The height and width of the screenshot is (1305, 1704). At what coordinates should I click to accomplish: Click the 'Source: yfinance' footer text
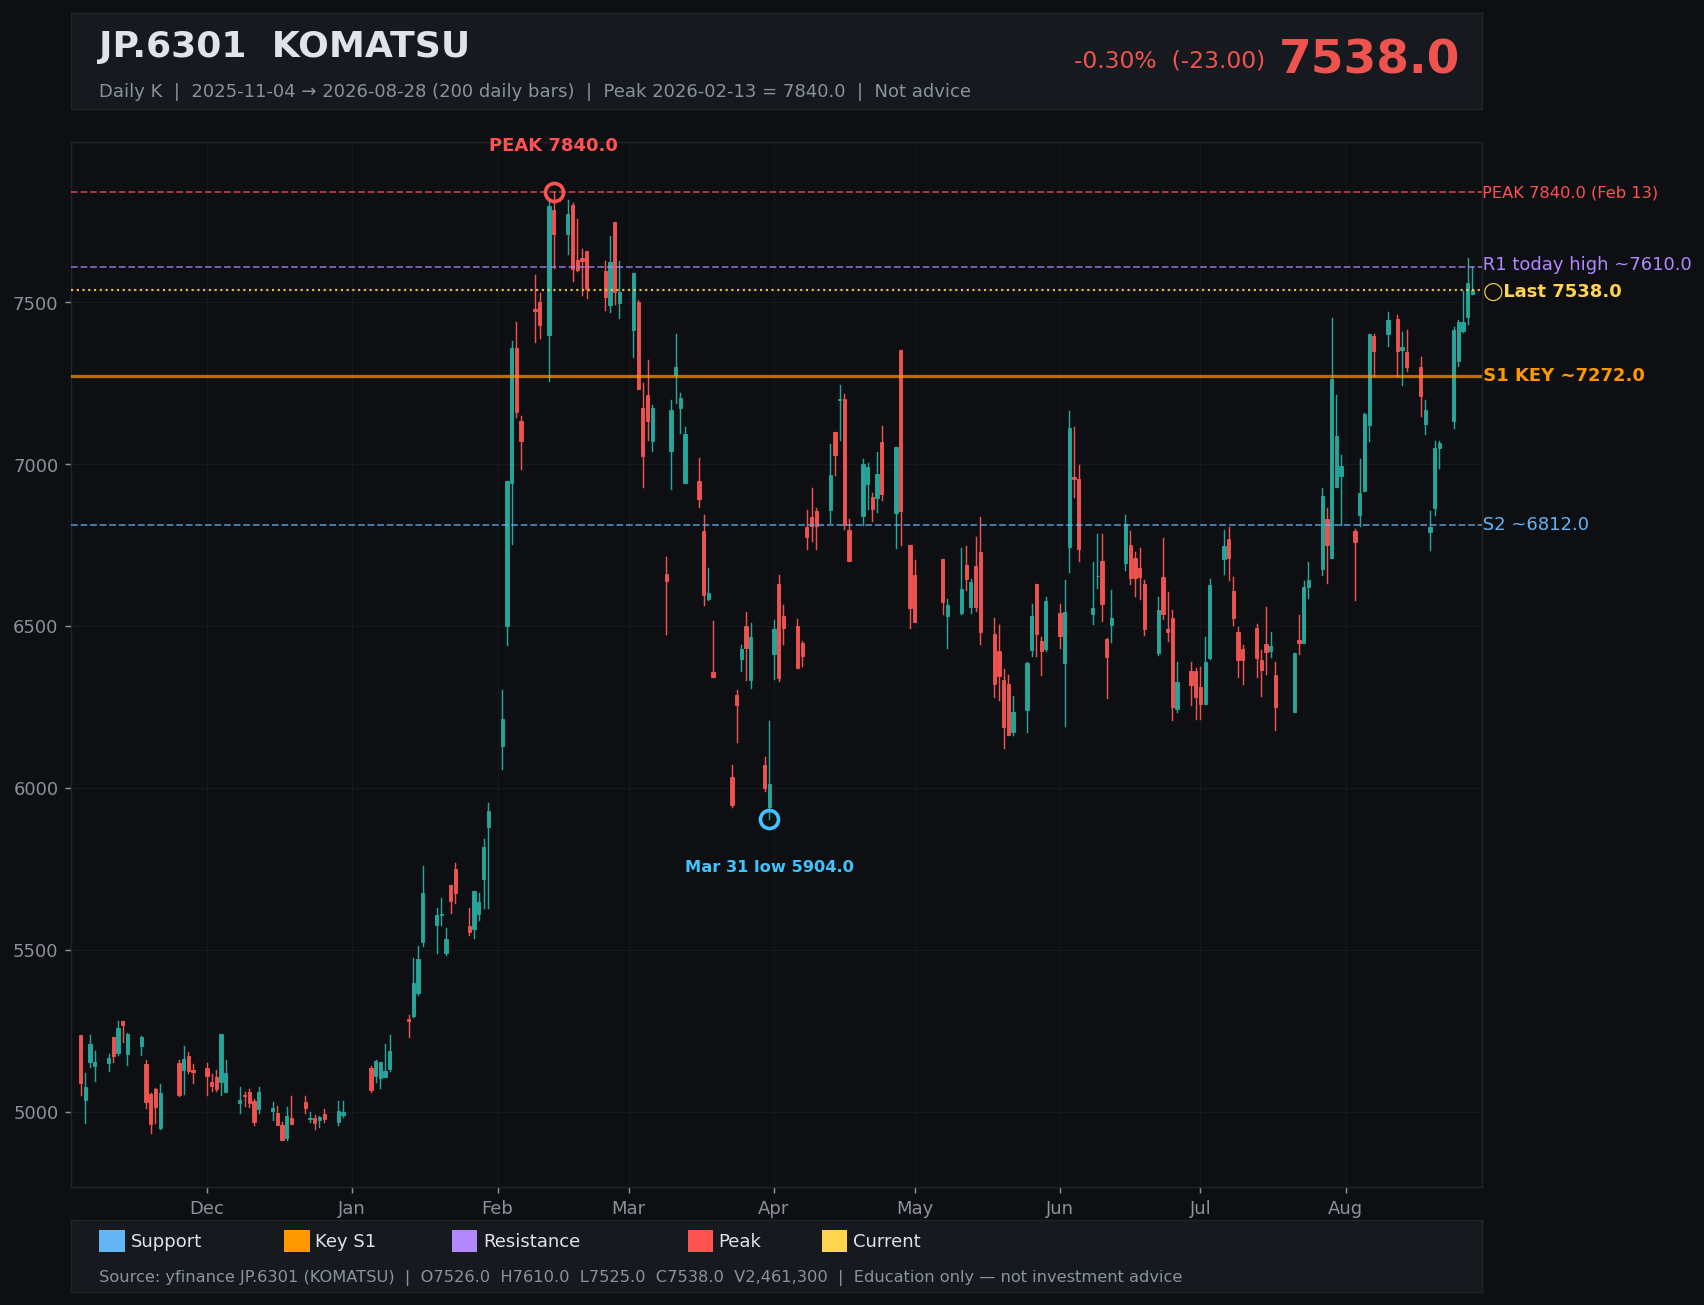click(640, 1277)
